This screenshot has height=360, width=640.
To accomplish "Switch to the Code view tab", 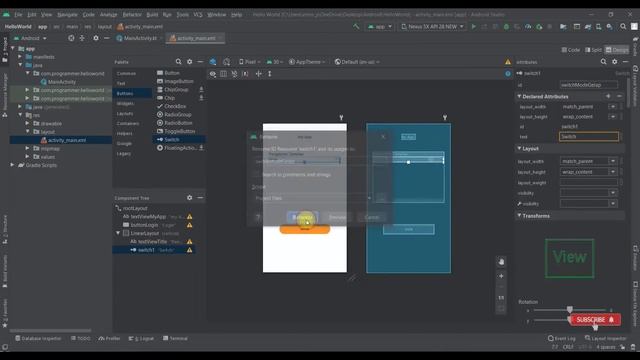I will tap(571, 50).
